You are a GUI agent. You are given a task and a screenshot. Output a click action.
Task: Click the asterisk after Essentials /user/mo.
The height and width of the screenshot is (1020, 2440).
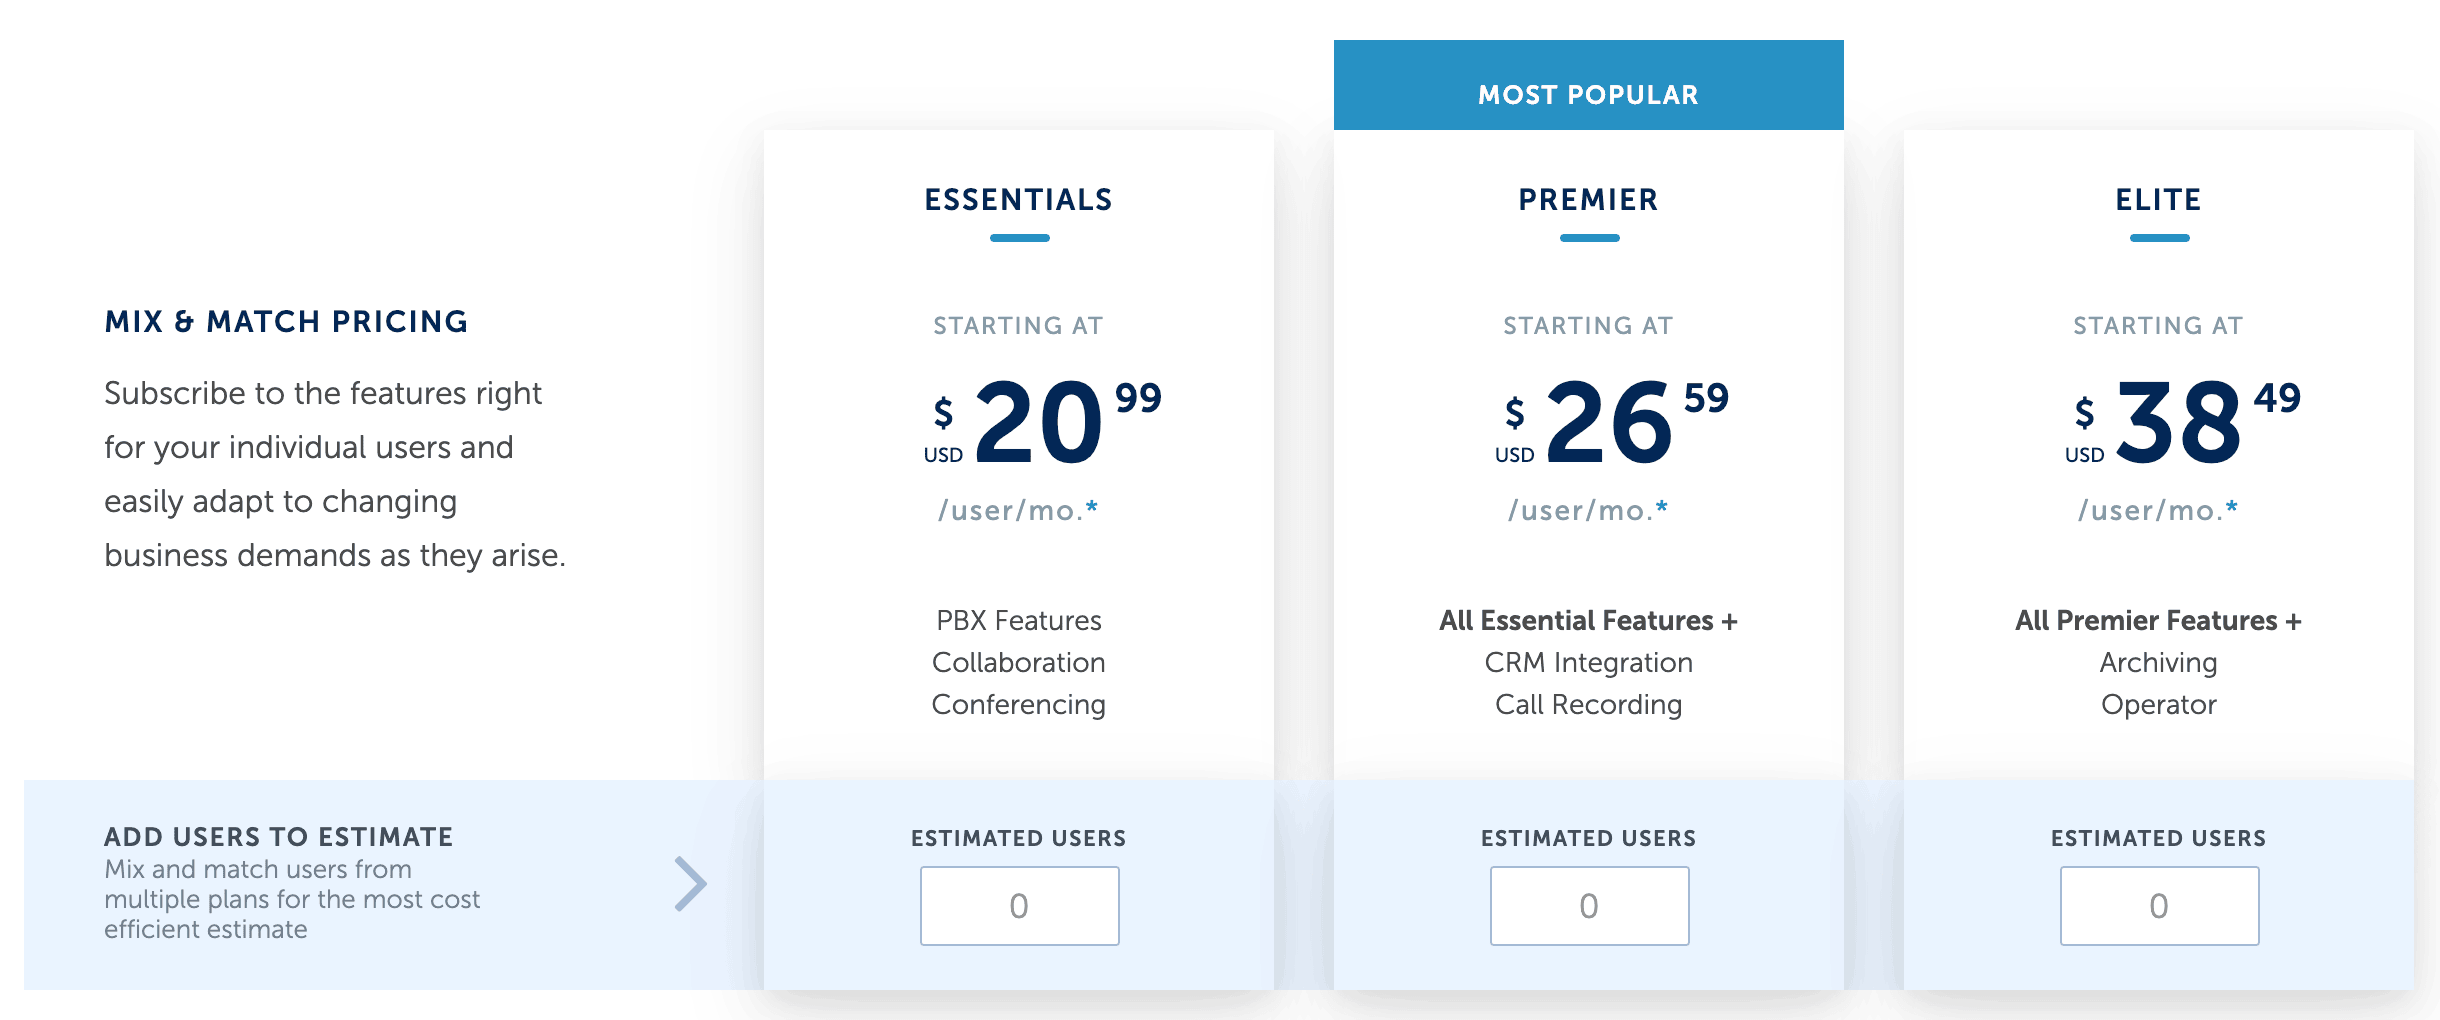(1092, 507)
